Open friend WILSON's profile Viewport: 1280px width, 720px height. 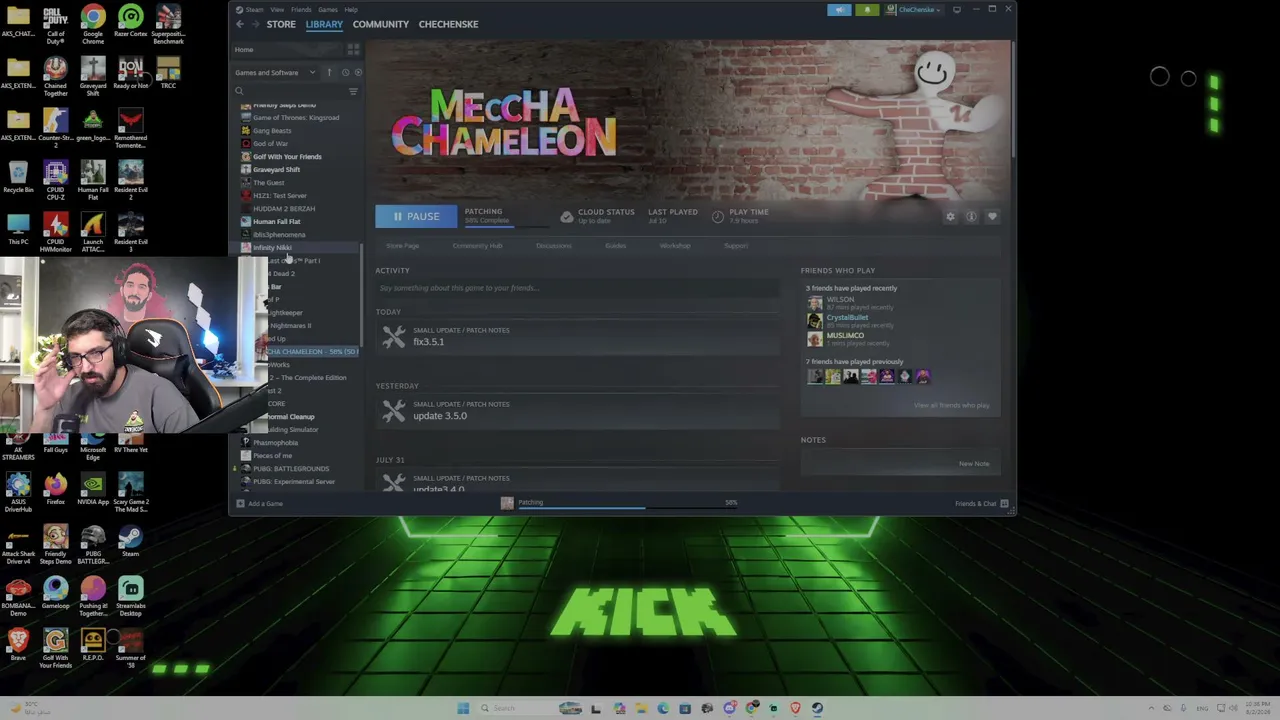[840, 300]
